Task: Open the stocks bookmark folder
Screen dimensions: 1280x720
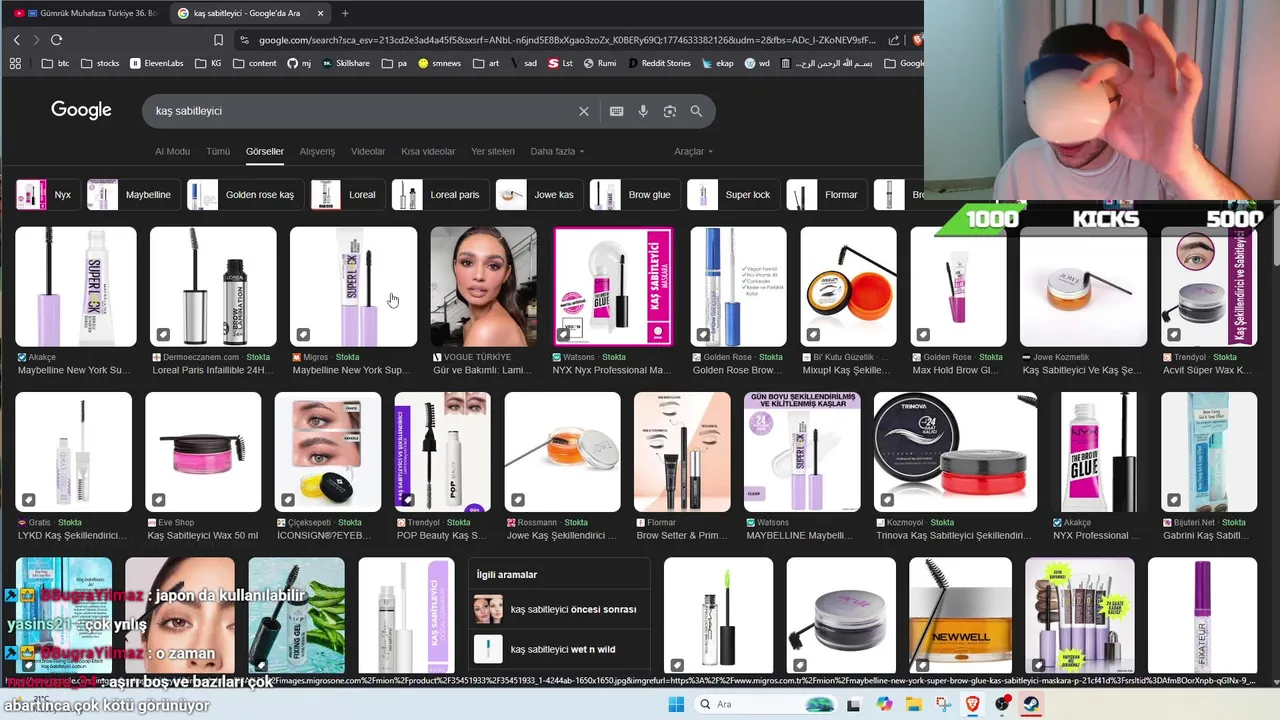Action: [x=100, y=63]
